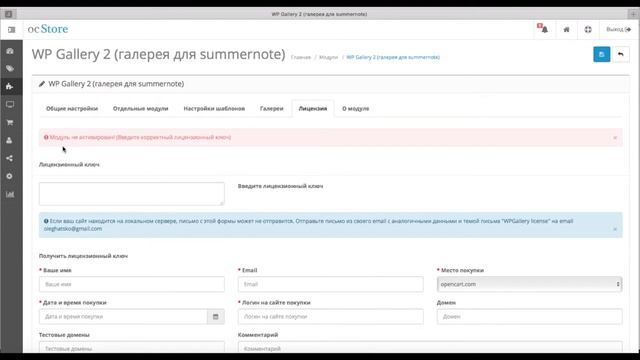Log out using Выход link
The image size is (640, 360).
pyautogui.click(x=618, y=29)
